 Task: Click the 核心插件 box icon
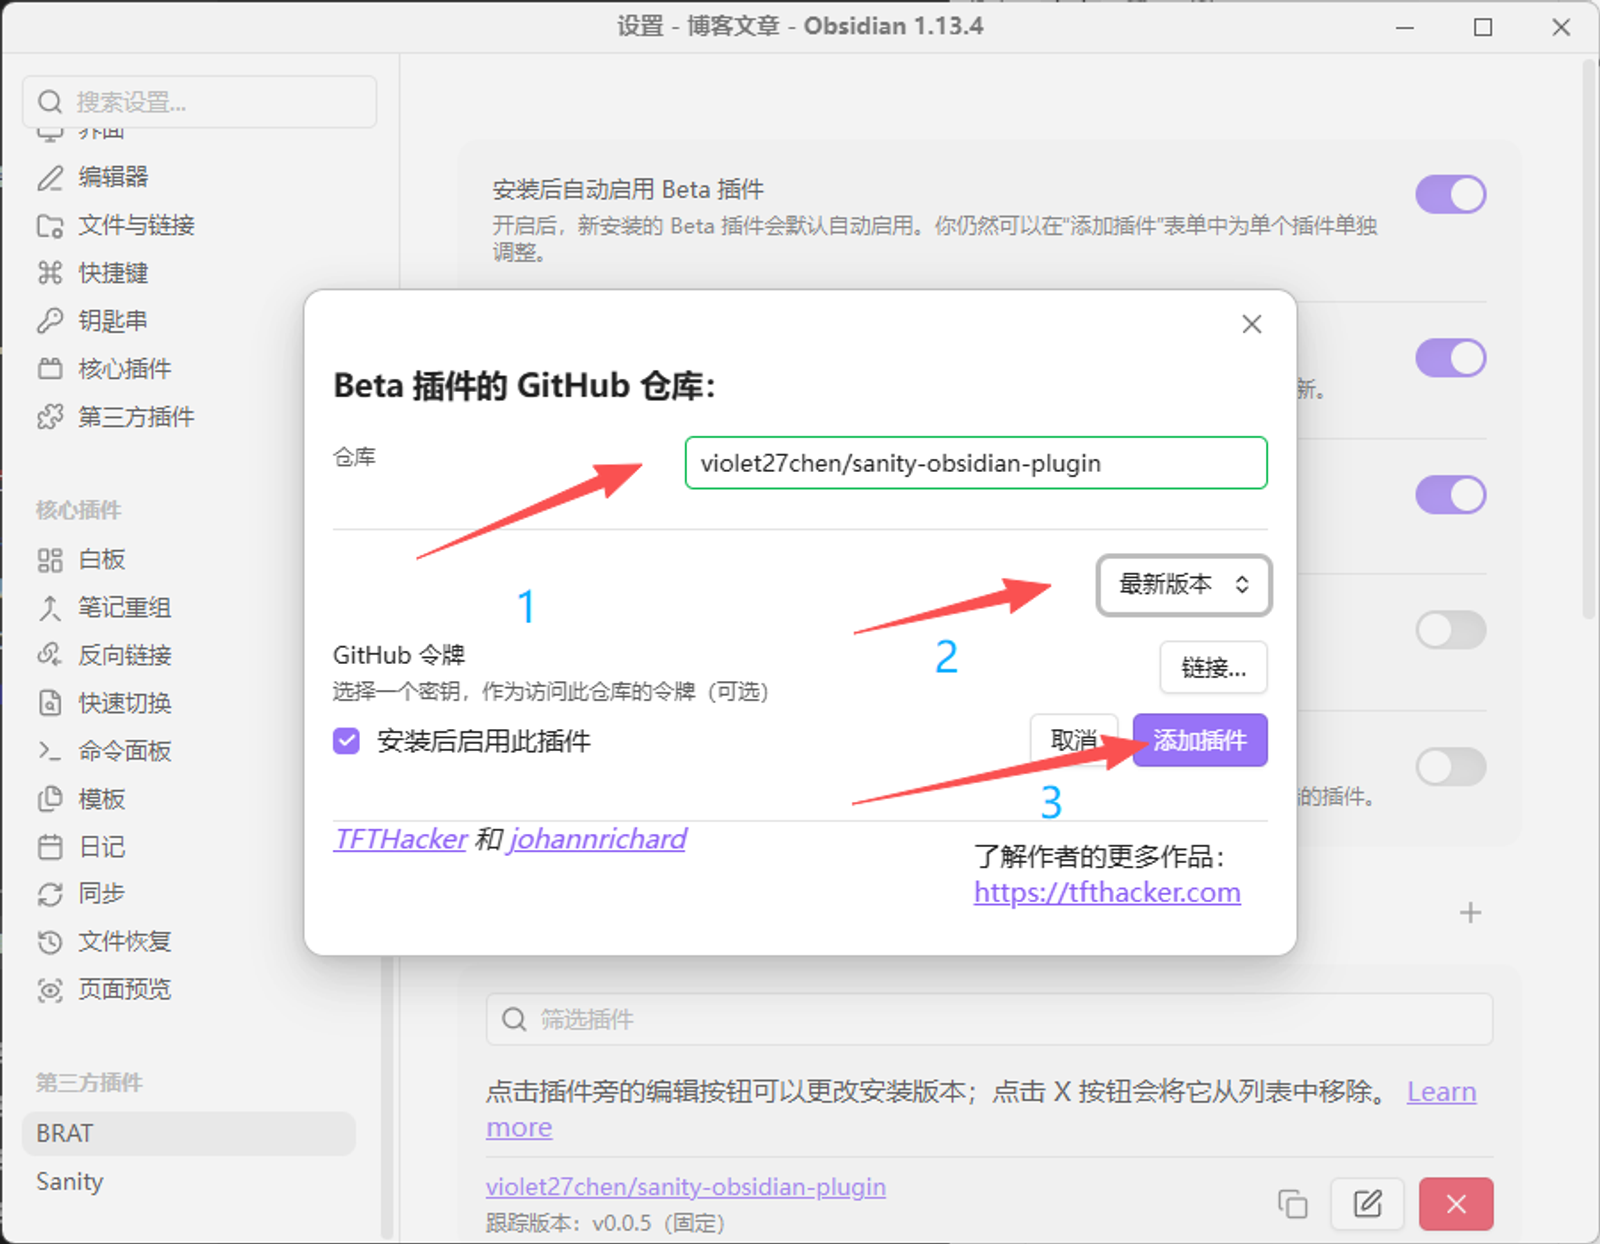pos(50,369)
